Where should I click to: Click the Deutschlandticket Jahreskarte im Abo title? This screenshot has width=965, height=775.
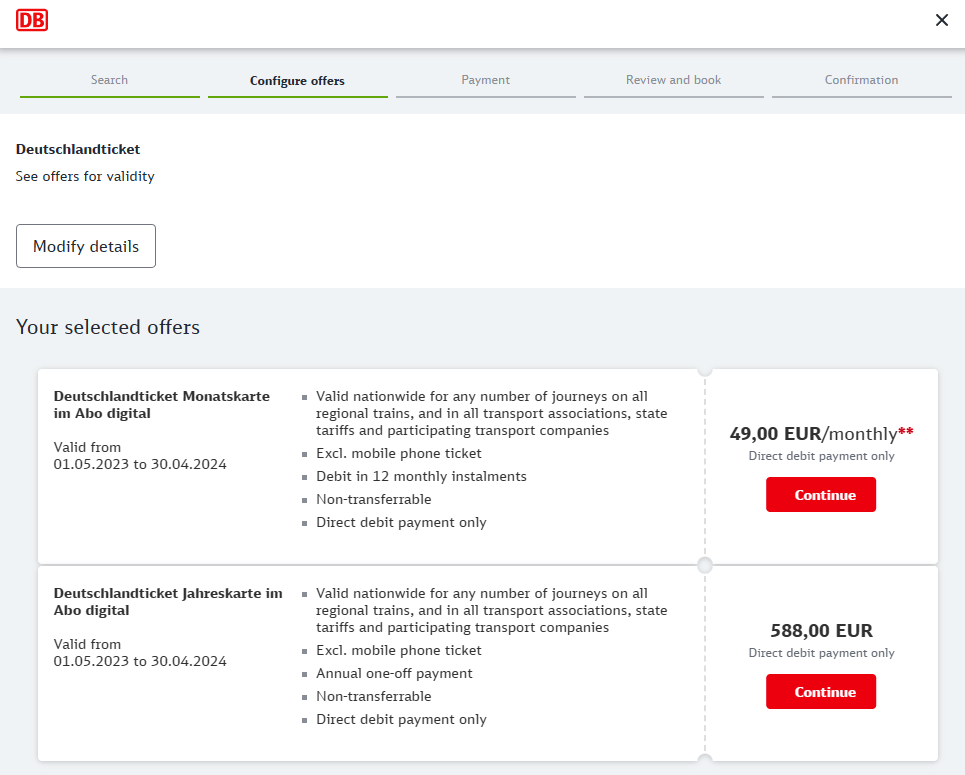[x=167, y=602]
